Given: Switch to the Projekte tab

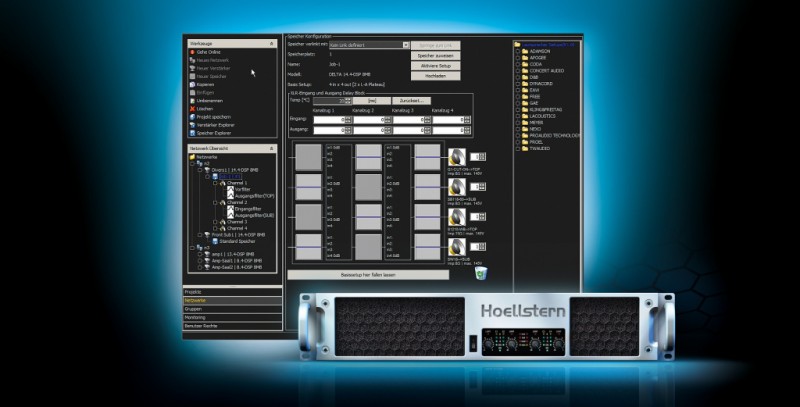Looking at the screenshot, I should click(232, 292).
